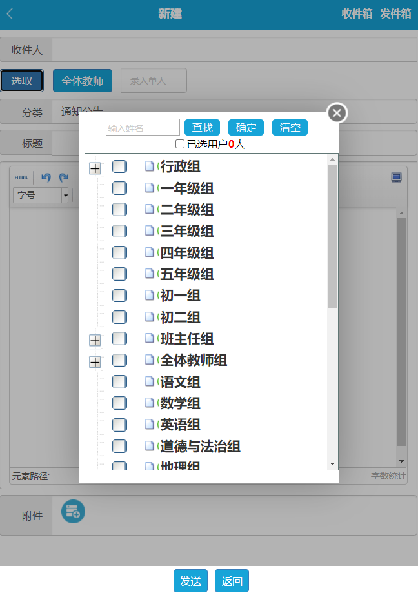Check the 二年级组 checkbox

[119, 209]
